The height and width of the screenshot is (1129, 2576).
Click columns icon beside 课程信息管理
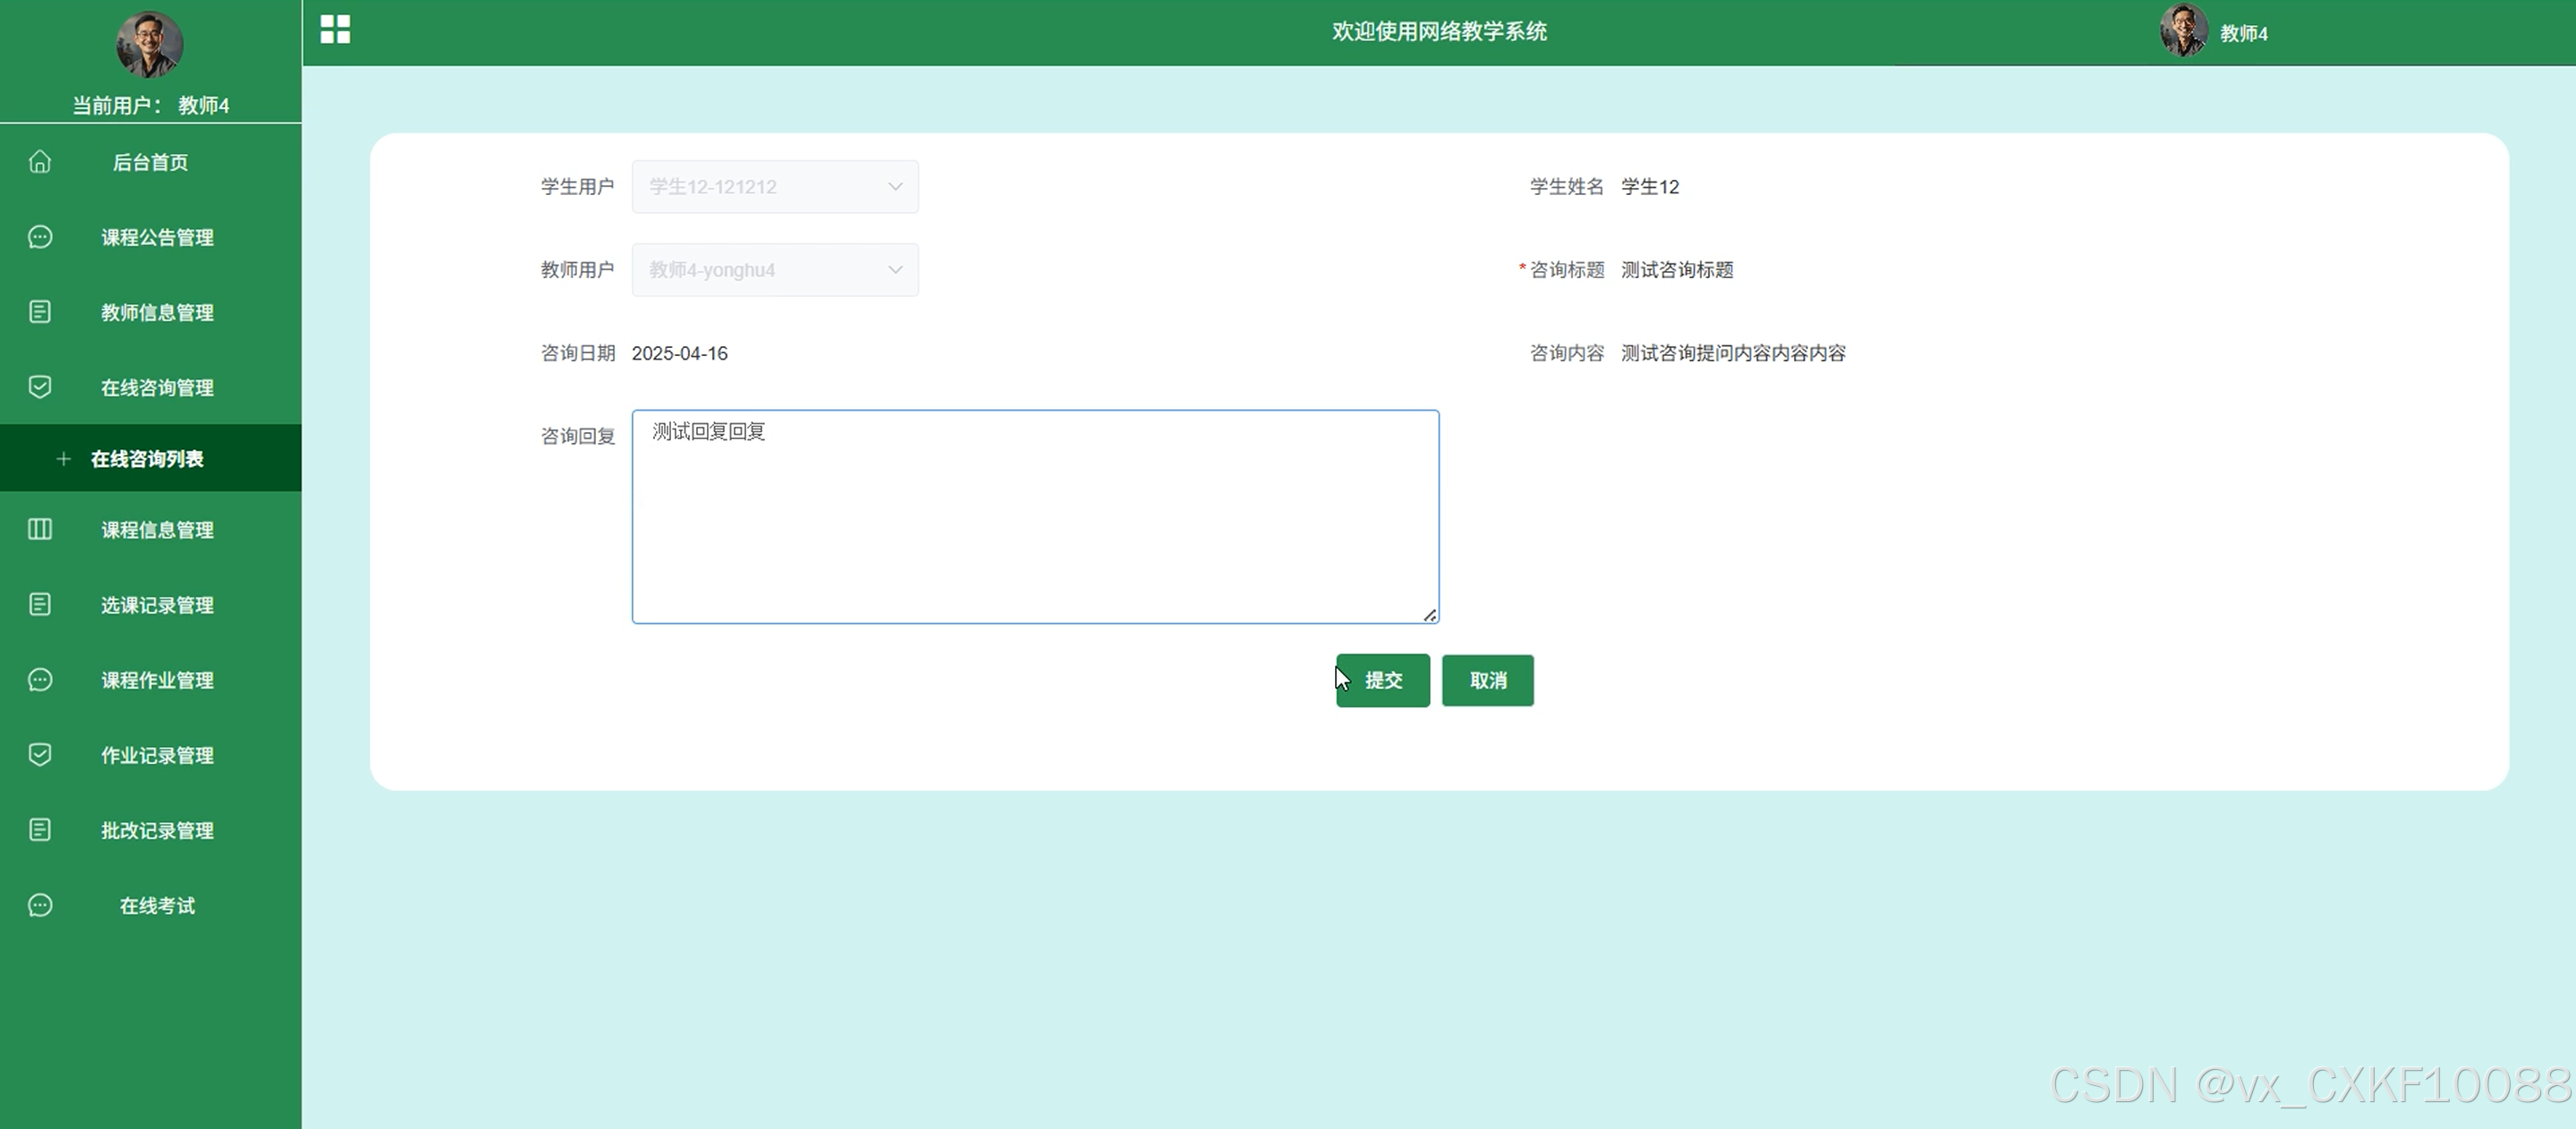(x=40, y=529)
